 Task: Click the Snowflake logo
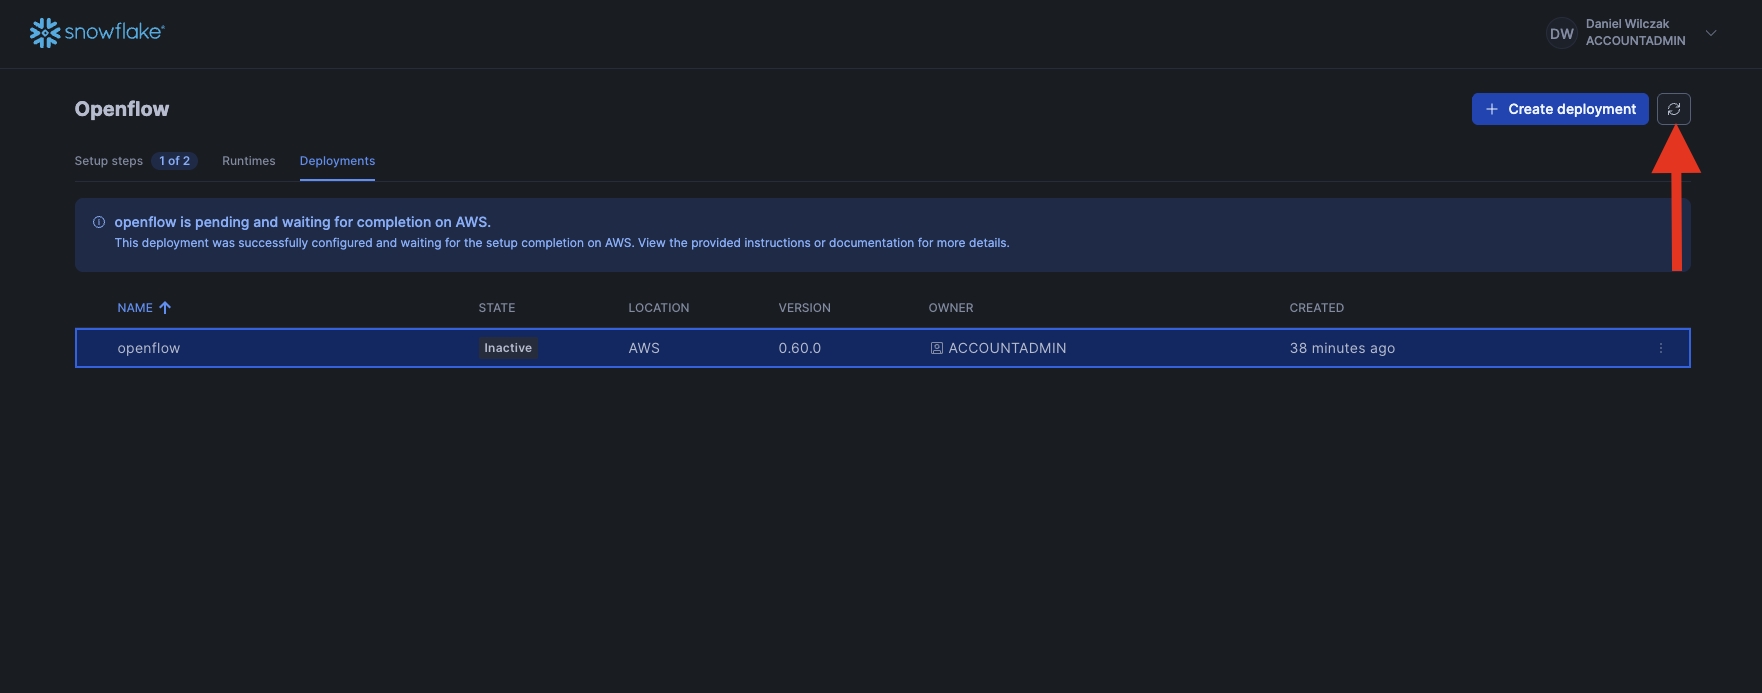pos(97,33)
